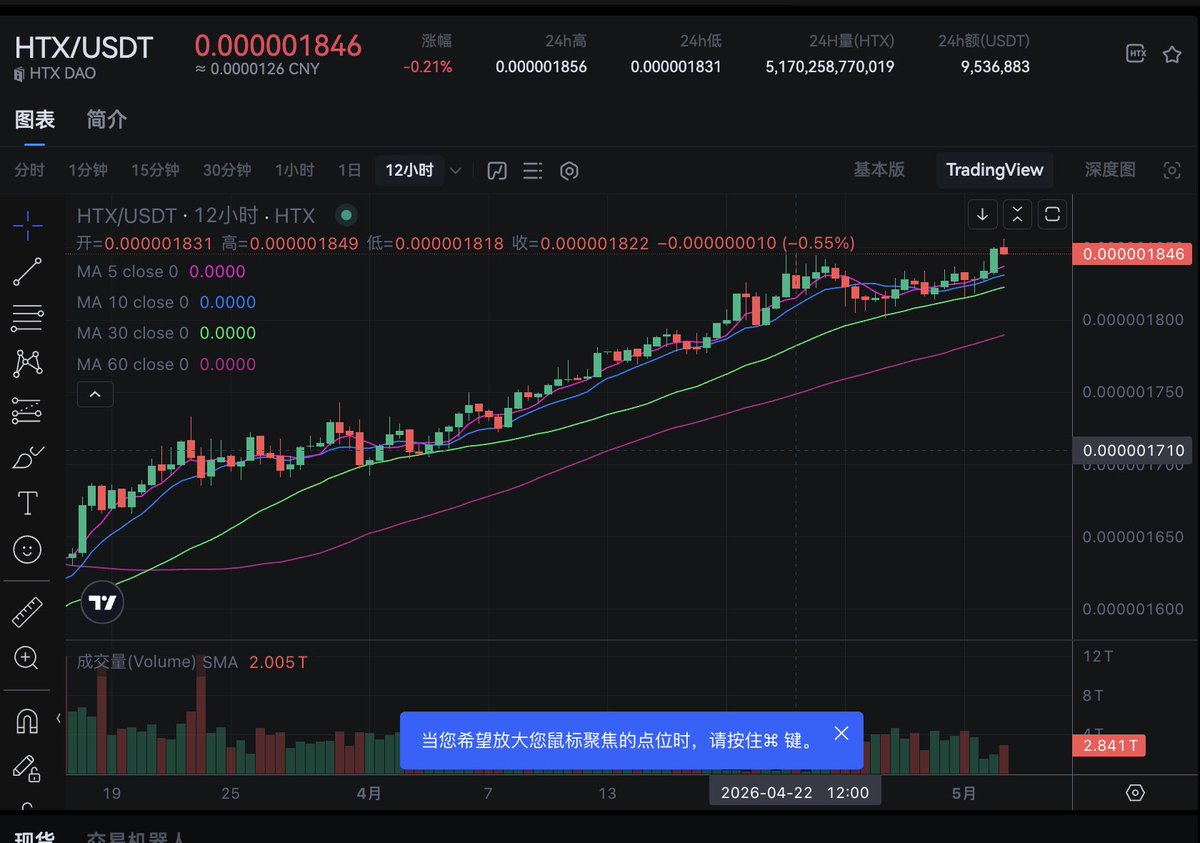Switch to 基本版 chart mode
Viewport: 1200px width, 843px height.
tap(879, 170)
